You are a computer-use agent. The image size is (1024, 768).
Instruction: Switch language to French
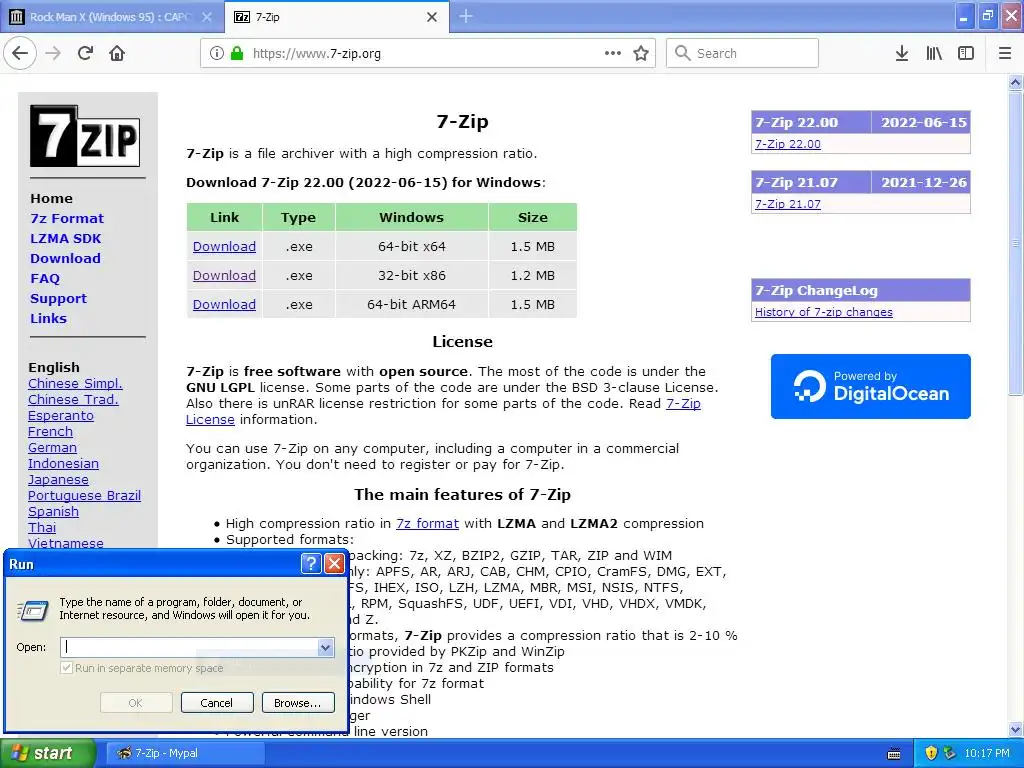click(50, 431)
